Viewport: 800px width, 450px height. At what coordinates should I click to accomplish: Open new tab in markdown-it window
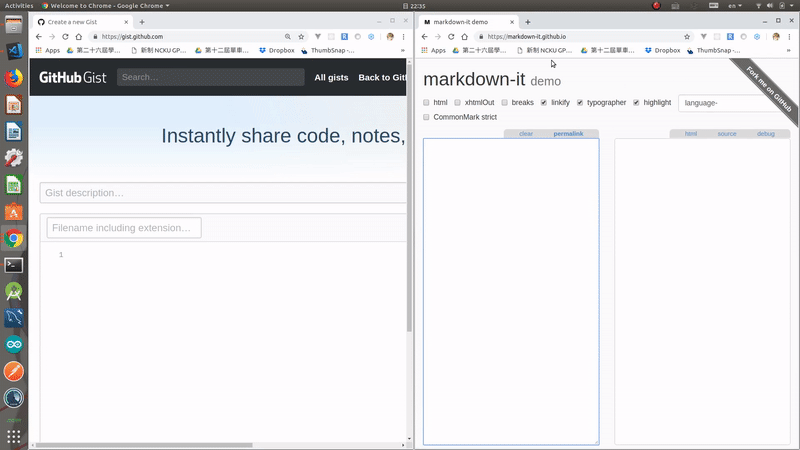pyautogui.click(x=528, y=22)
